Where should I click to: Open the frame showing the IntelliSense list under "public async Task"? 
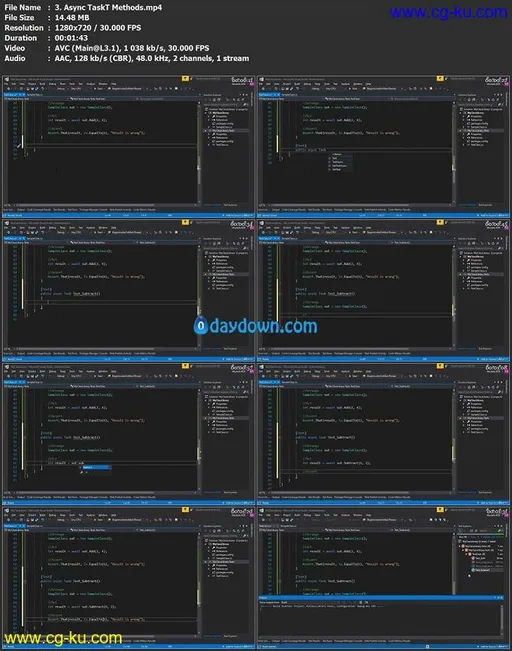[383, 147]
